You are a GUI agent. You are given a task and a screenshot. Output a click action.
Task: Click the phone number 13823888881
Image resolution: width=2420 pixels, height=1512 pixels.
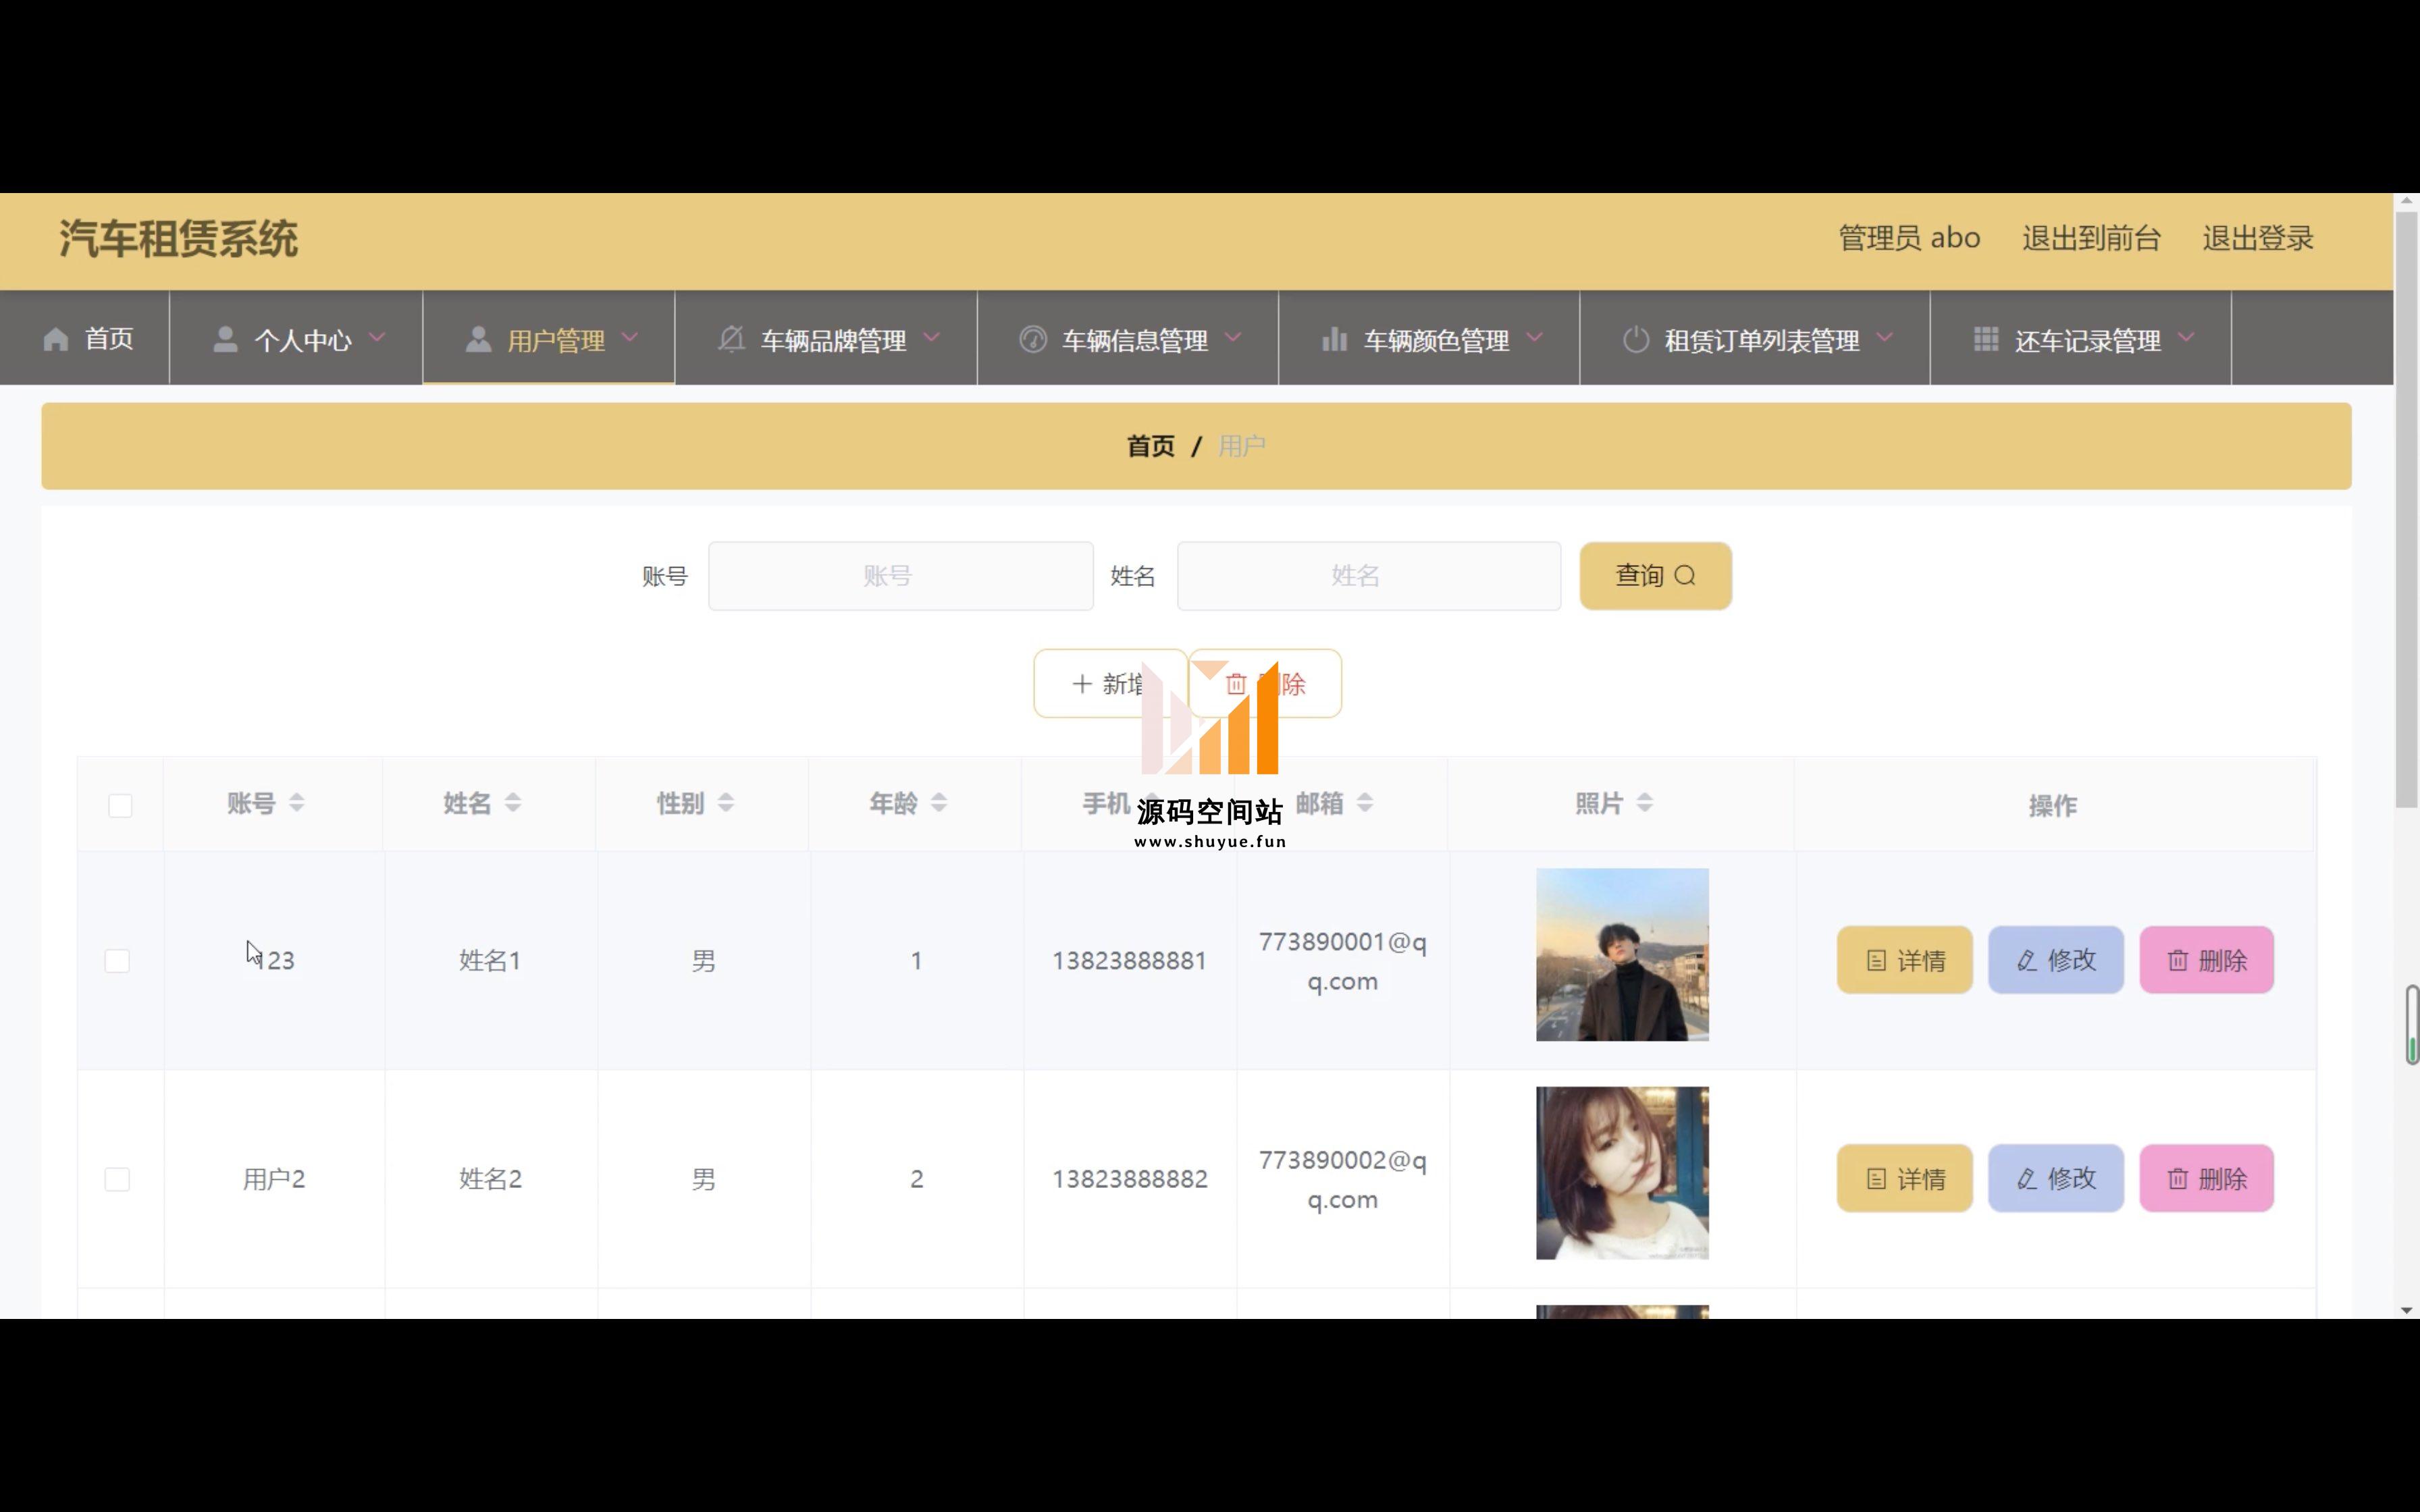click(1130, 961)
